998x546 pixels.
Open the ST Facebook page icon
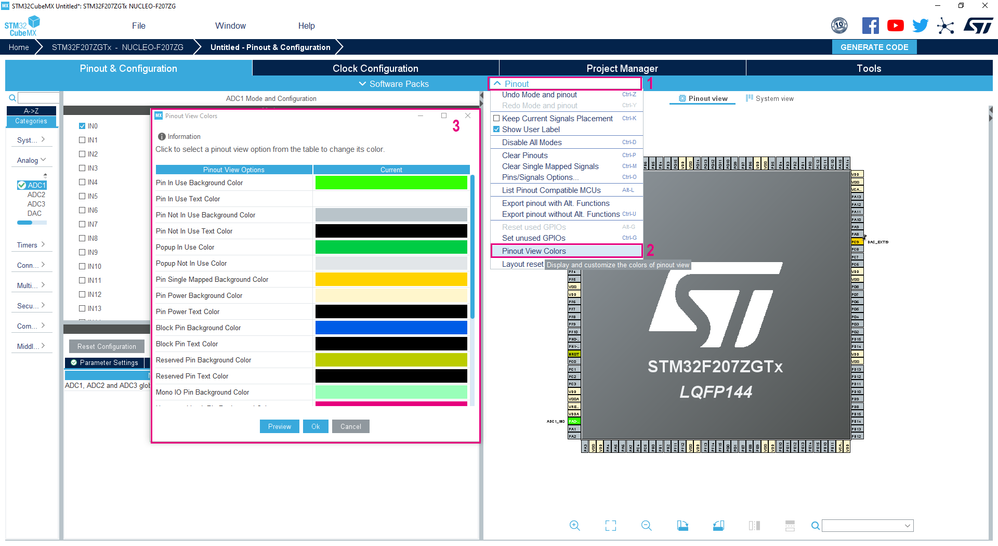tap(870, 25)
